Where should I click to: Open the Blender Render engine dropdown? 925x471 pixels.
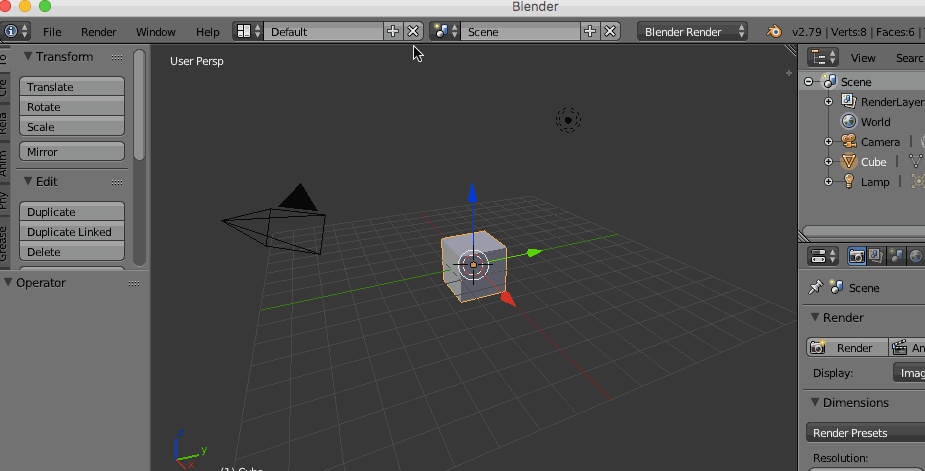click(x=693, y=31)
